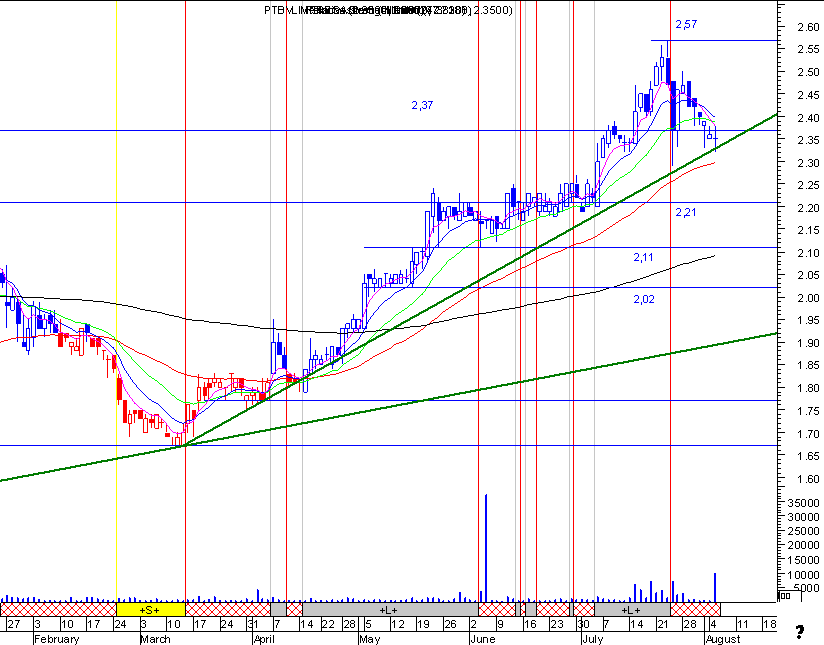Click the overlapping chart title text at top
Viewport: 824px width, 645px height.
coord(388,10)
